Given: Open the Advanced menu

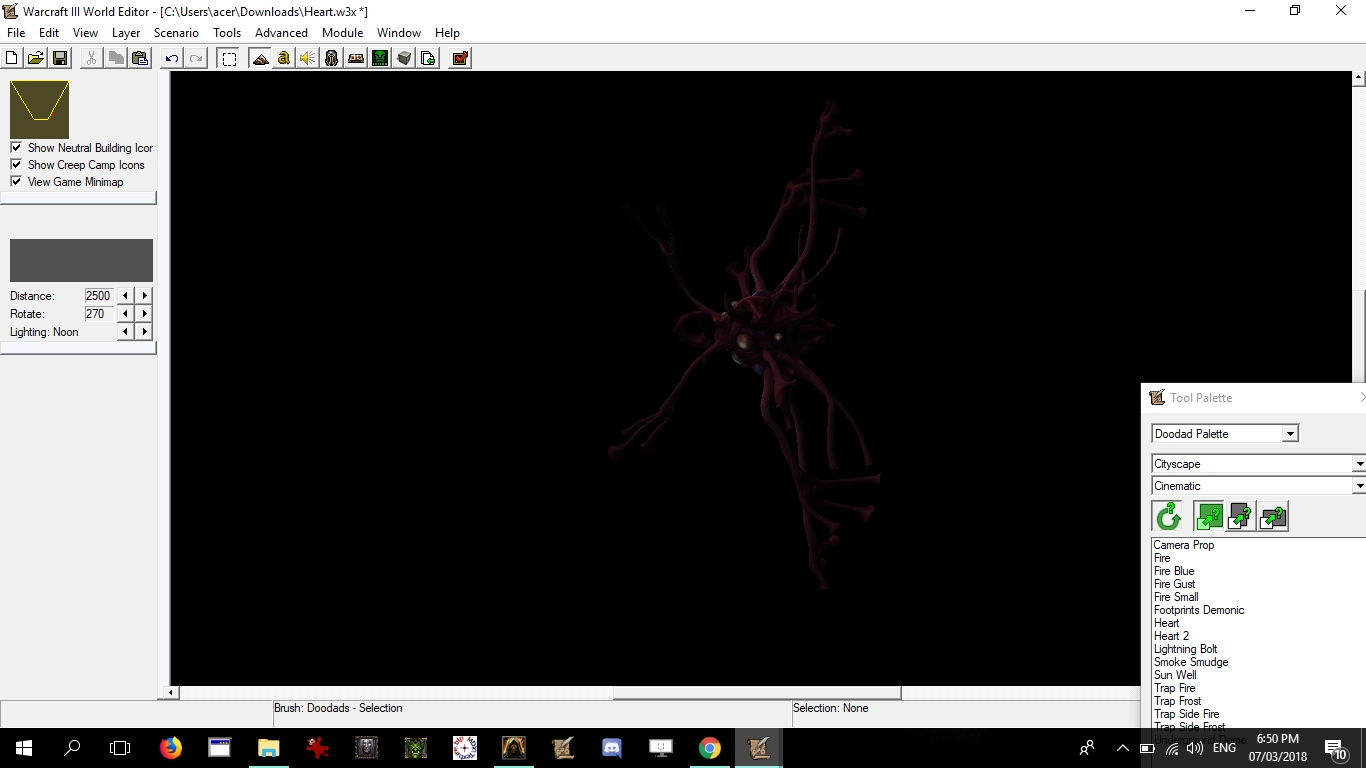Looking at the screenshot, I should click(x=281, y=33).
